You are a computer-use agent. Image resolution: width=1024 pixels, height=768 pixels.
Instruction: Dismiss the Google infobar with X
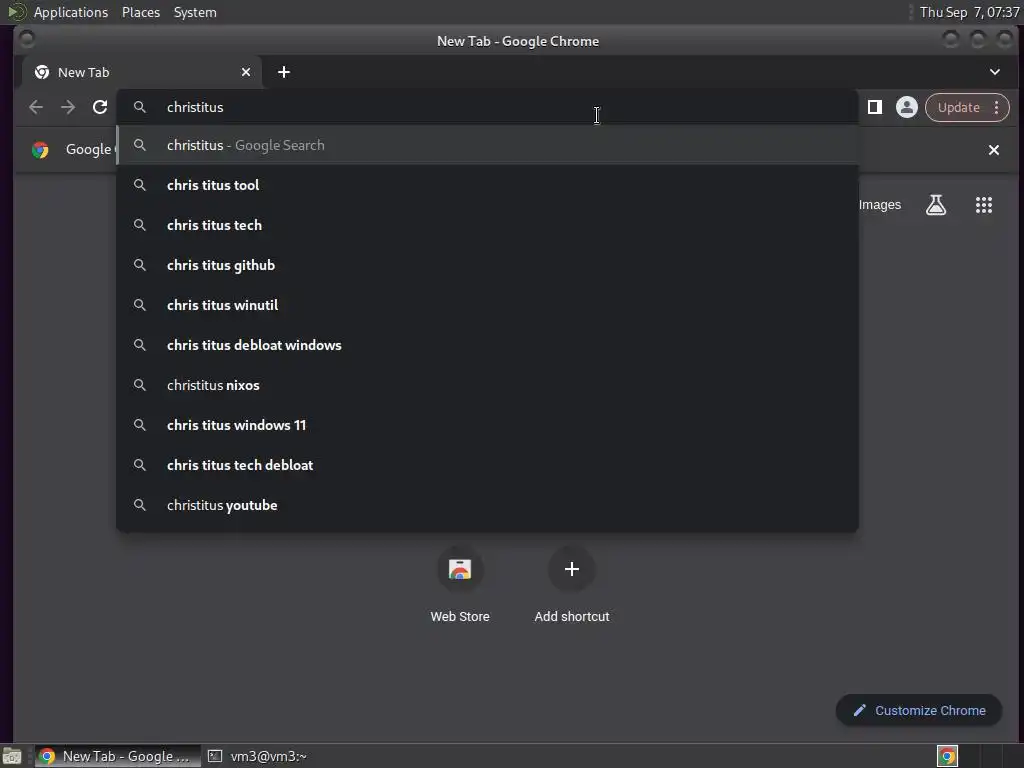point(994,150)
